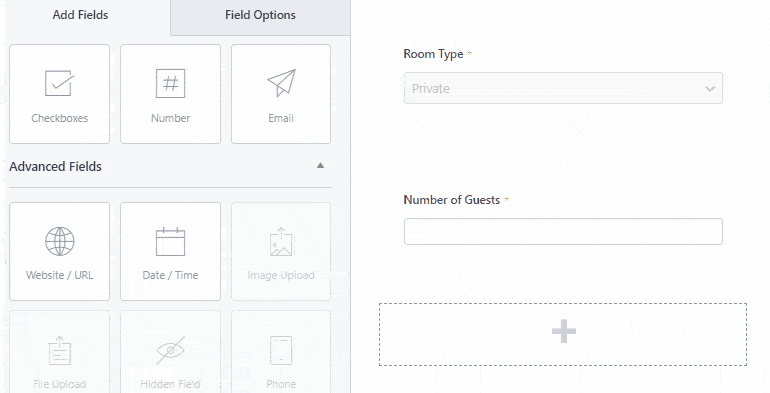This screenshot has width=770, height=393.
Task: Add a Phone field
Action: (281, 352)
